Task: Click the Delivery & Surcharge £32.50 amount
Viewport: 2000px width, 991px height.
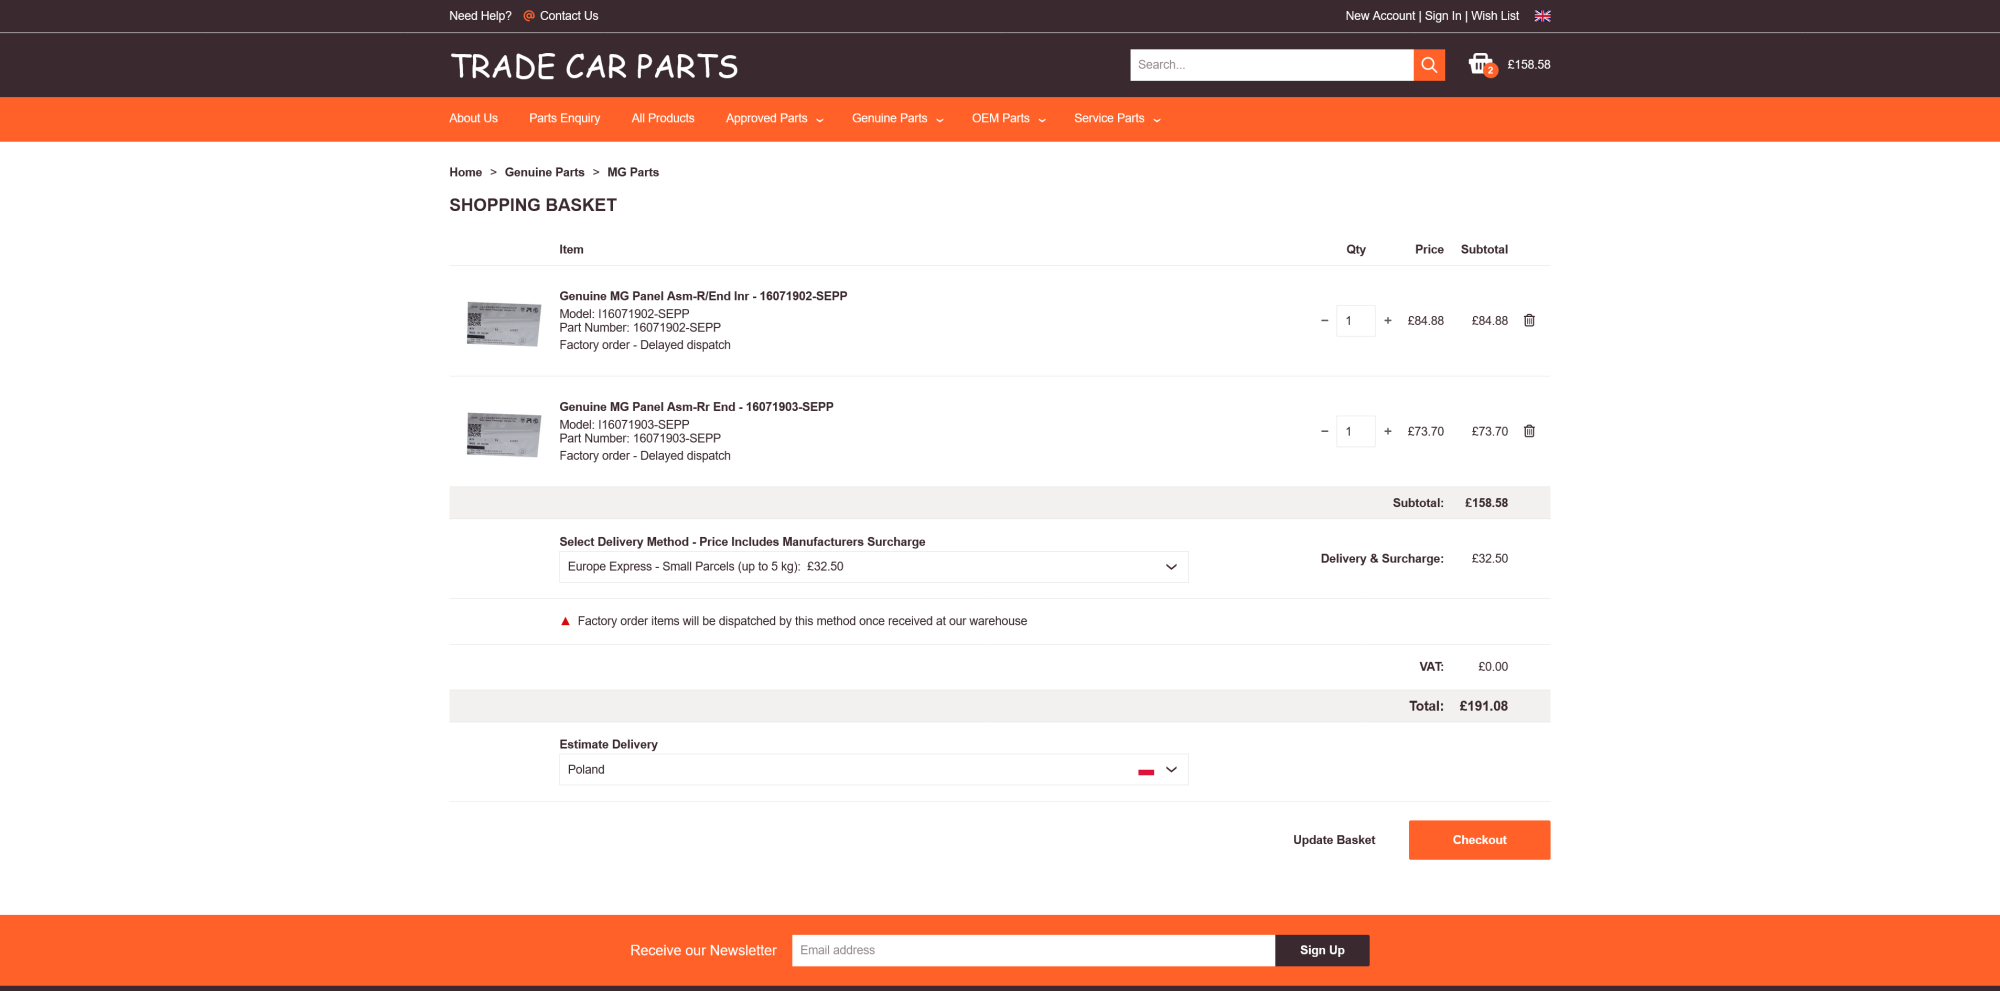Action: (x=1490, y=559)
